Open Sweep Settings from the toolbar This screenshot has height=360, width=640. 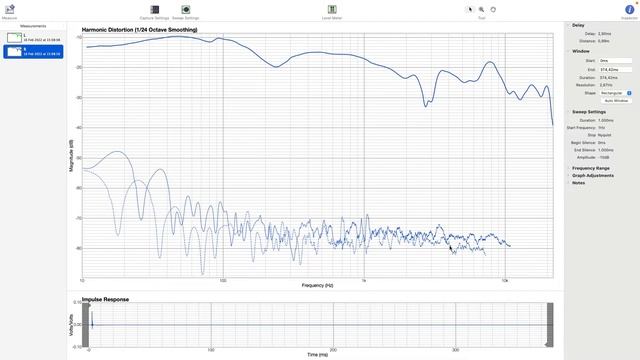(x=186, y=9)
